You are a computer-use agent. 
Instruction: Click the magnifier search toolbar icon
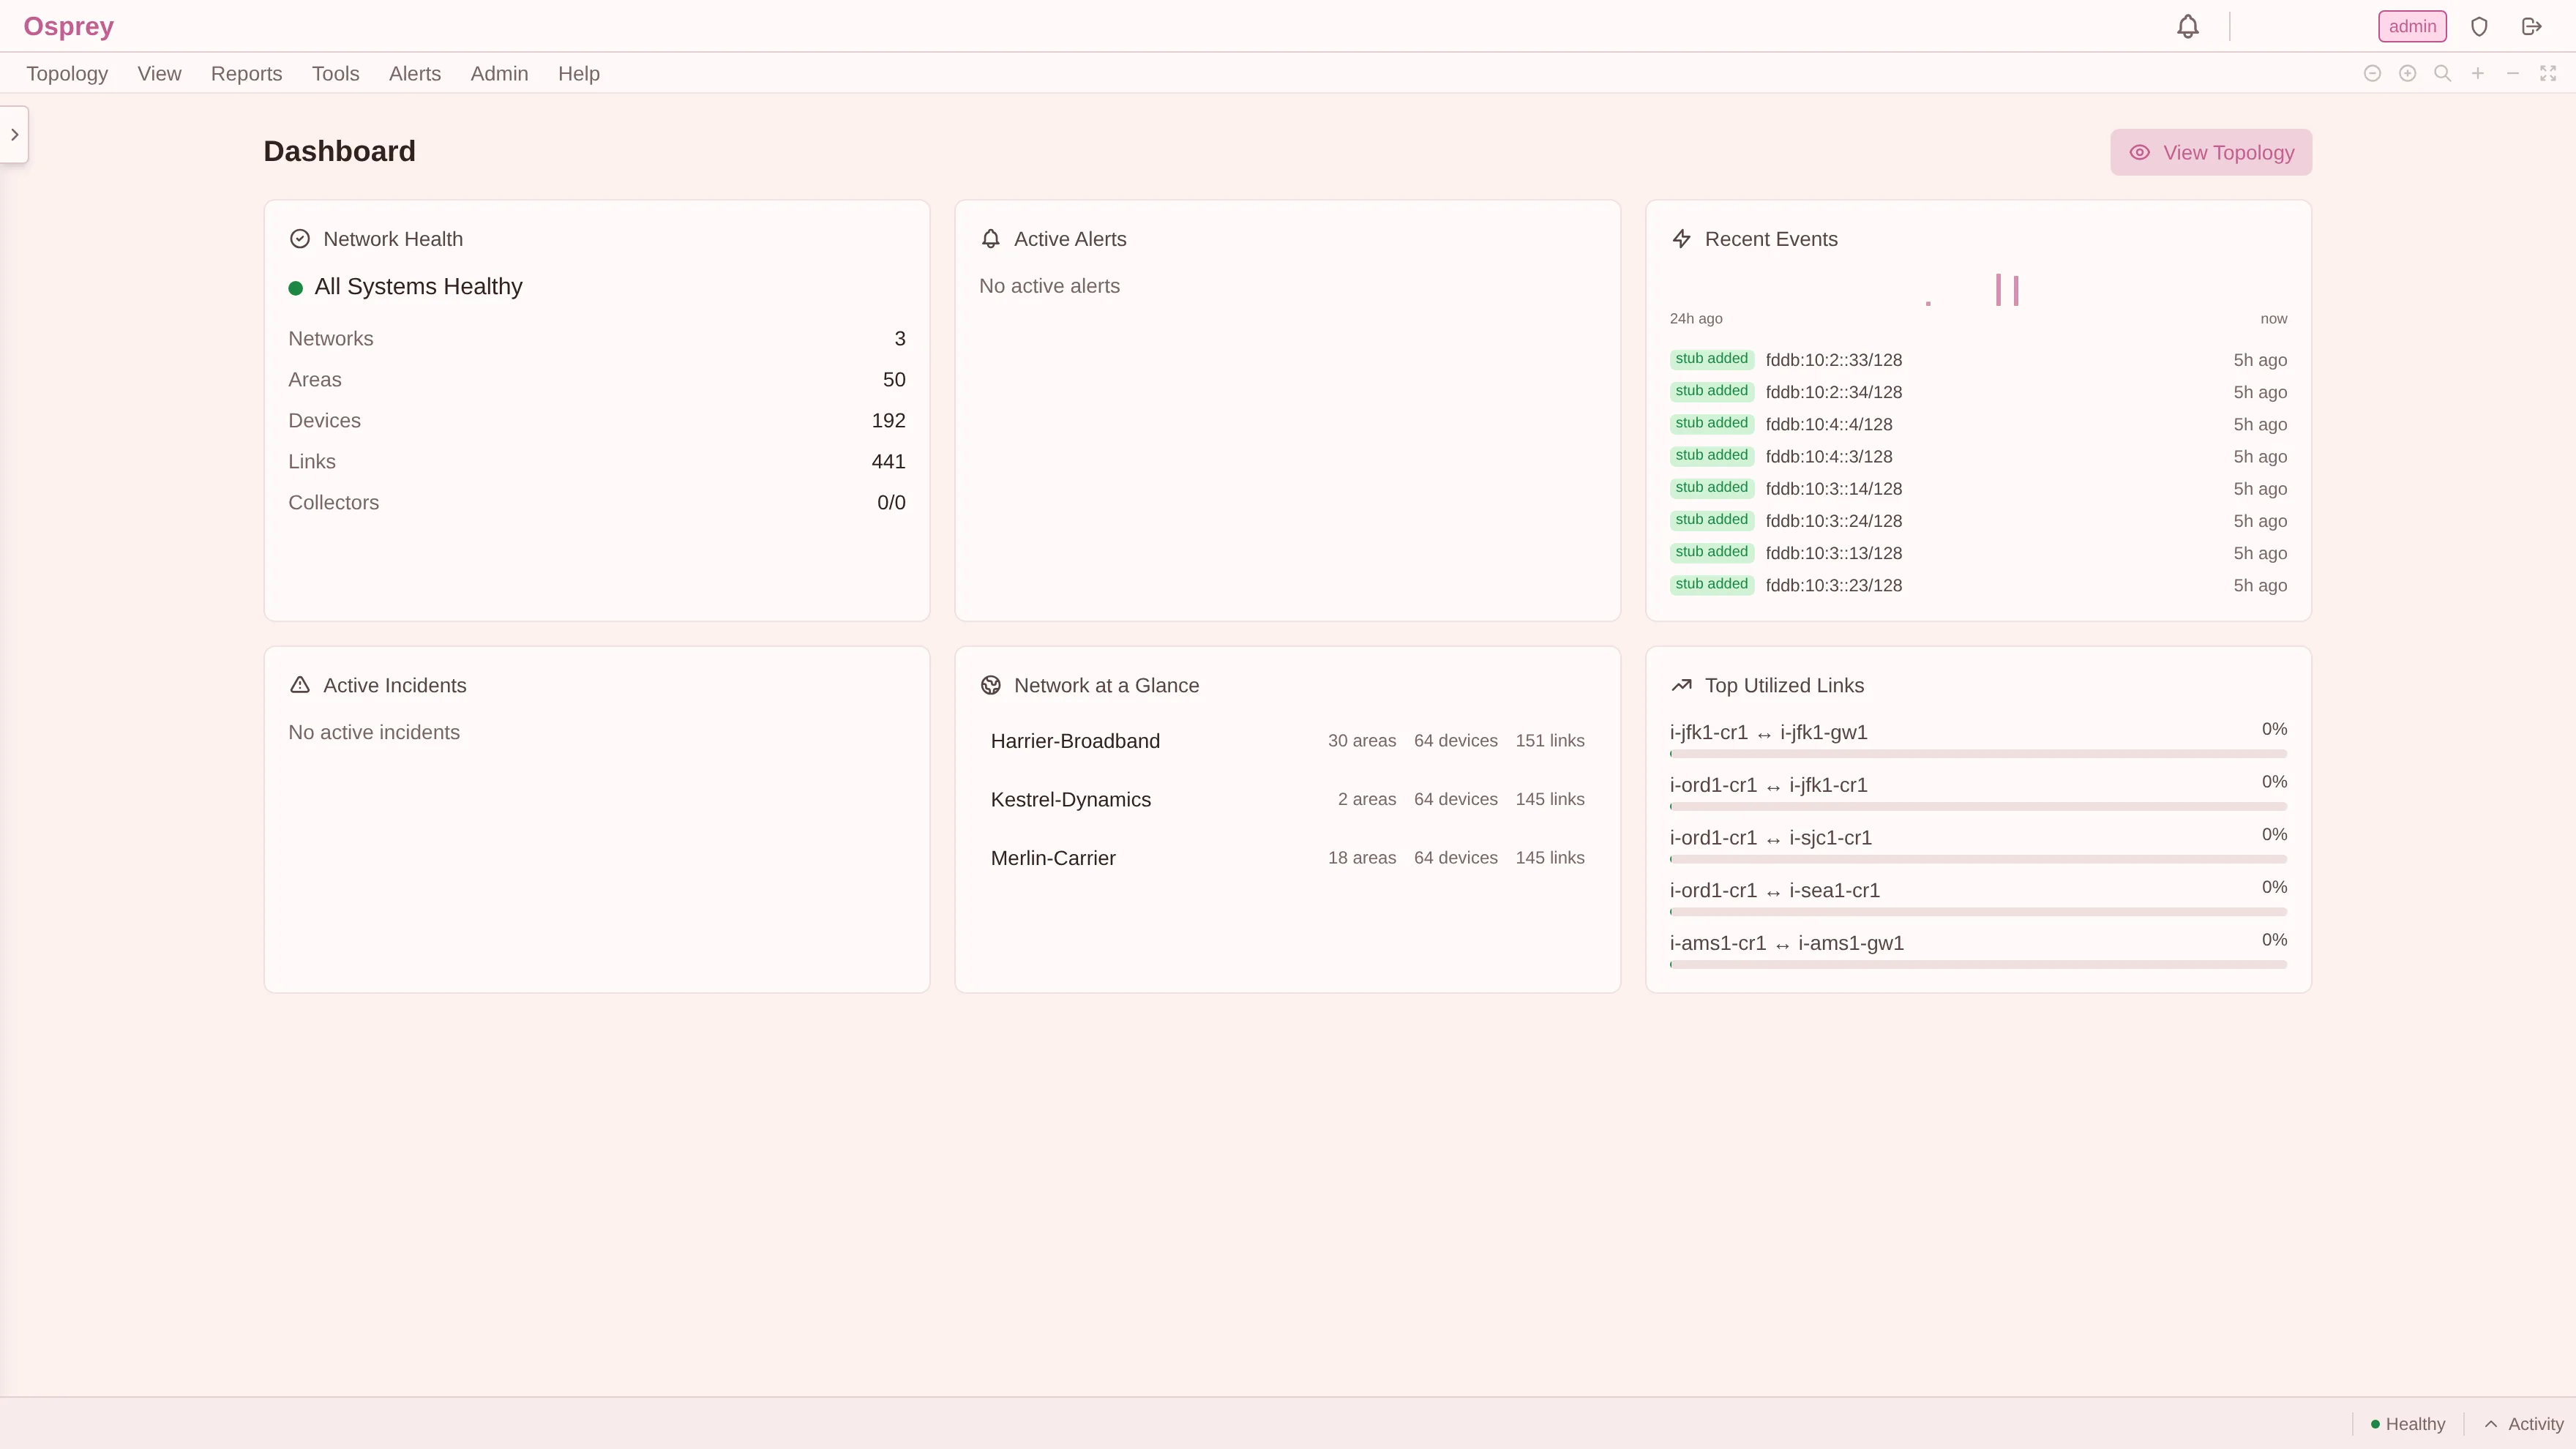tap(2443, 73)
